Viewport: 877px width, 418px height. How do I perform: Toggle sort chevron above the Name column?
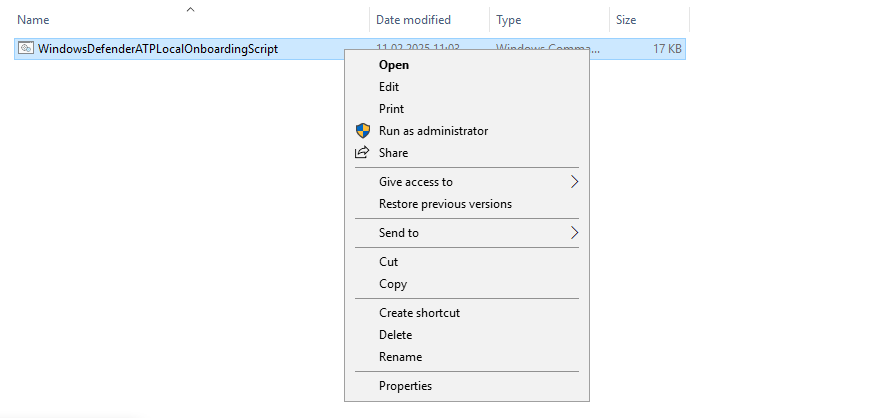pos(190,10)
